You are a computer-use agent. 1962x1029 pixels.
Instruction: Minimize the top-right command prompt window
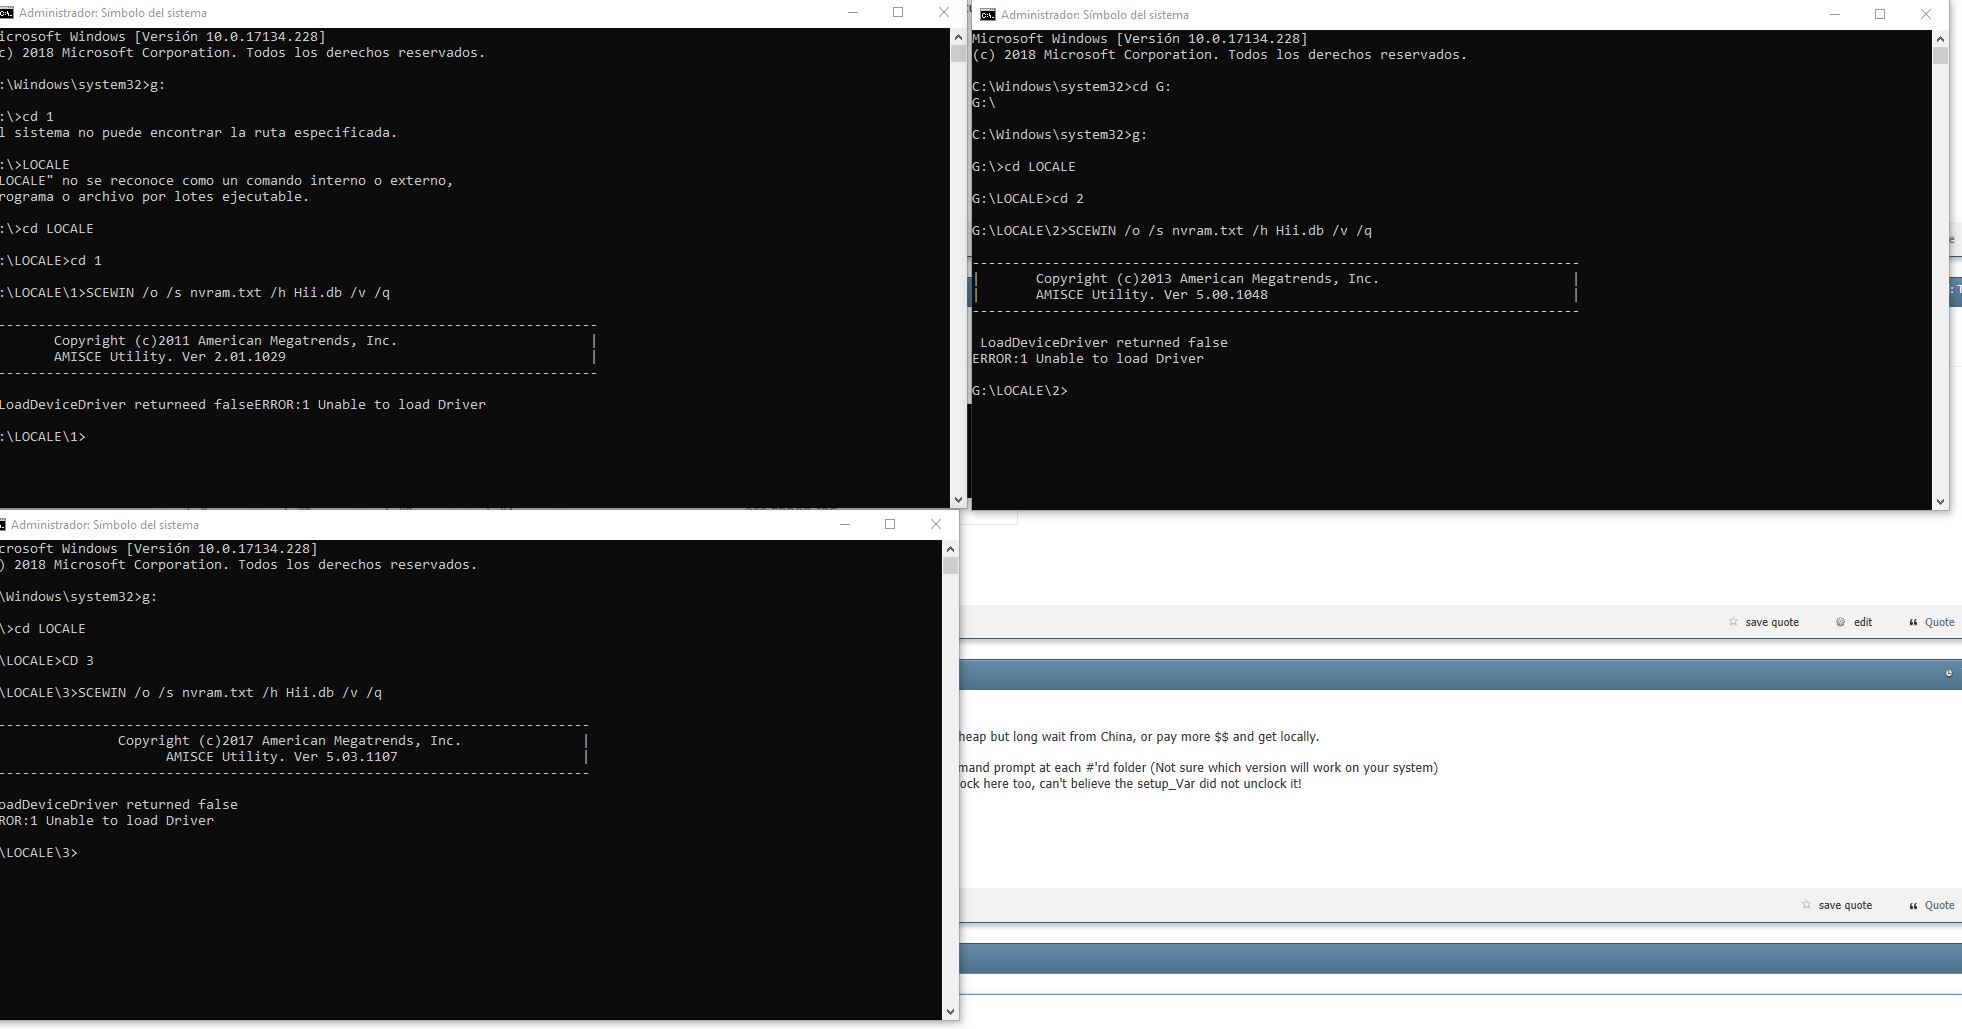tap(1835, 14)
